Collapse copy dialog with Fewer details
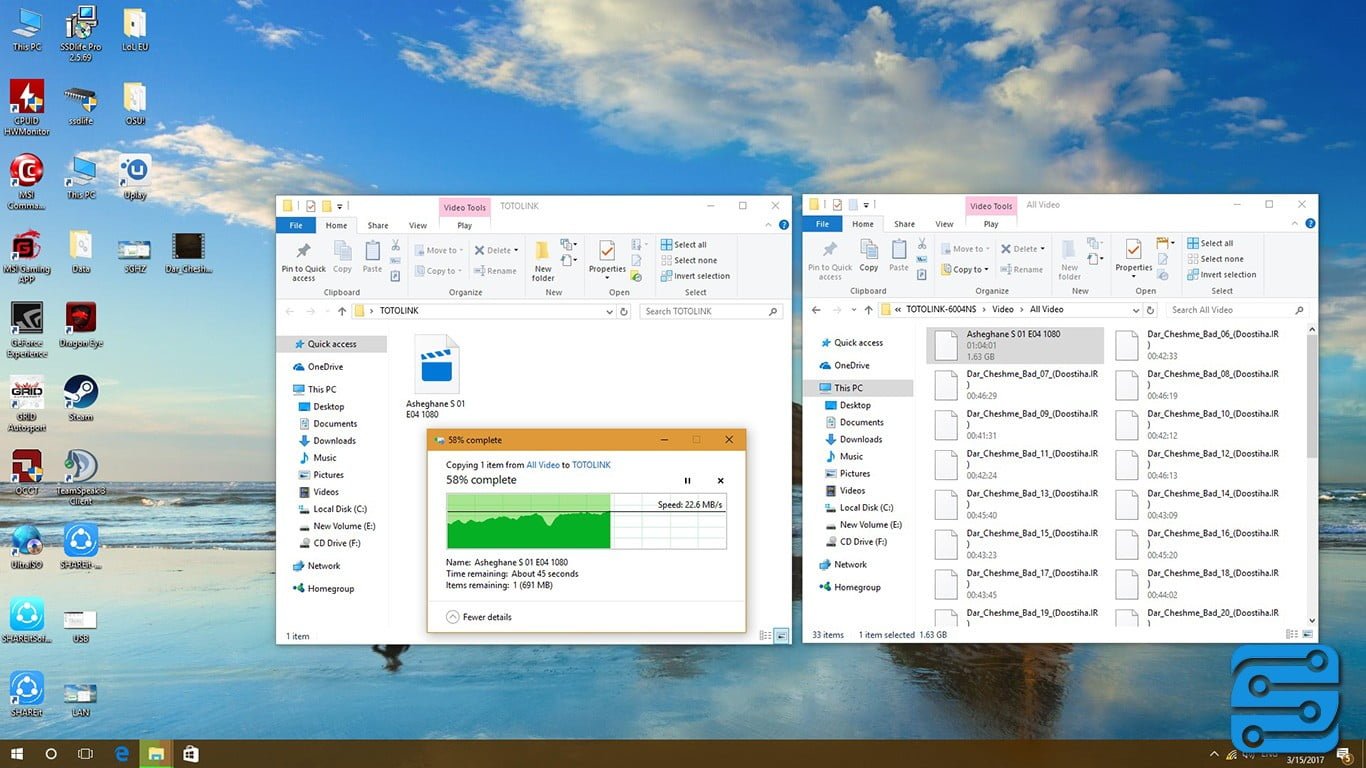Viewport: 1366px width, 768px height. click(479, 617)
